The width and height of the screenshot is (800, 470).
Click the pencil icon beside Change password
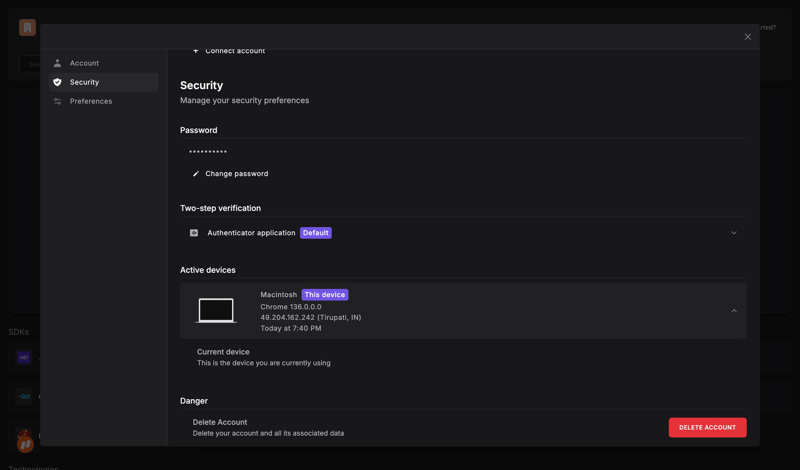click(196, 174)
